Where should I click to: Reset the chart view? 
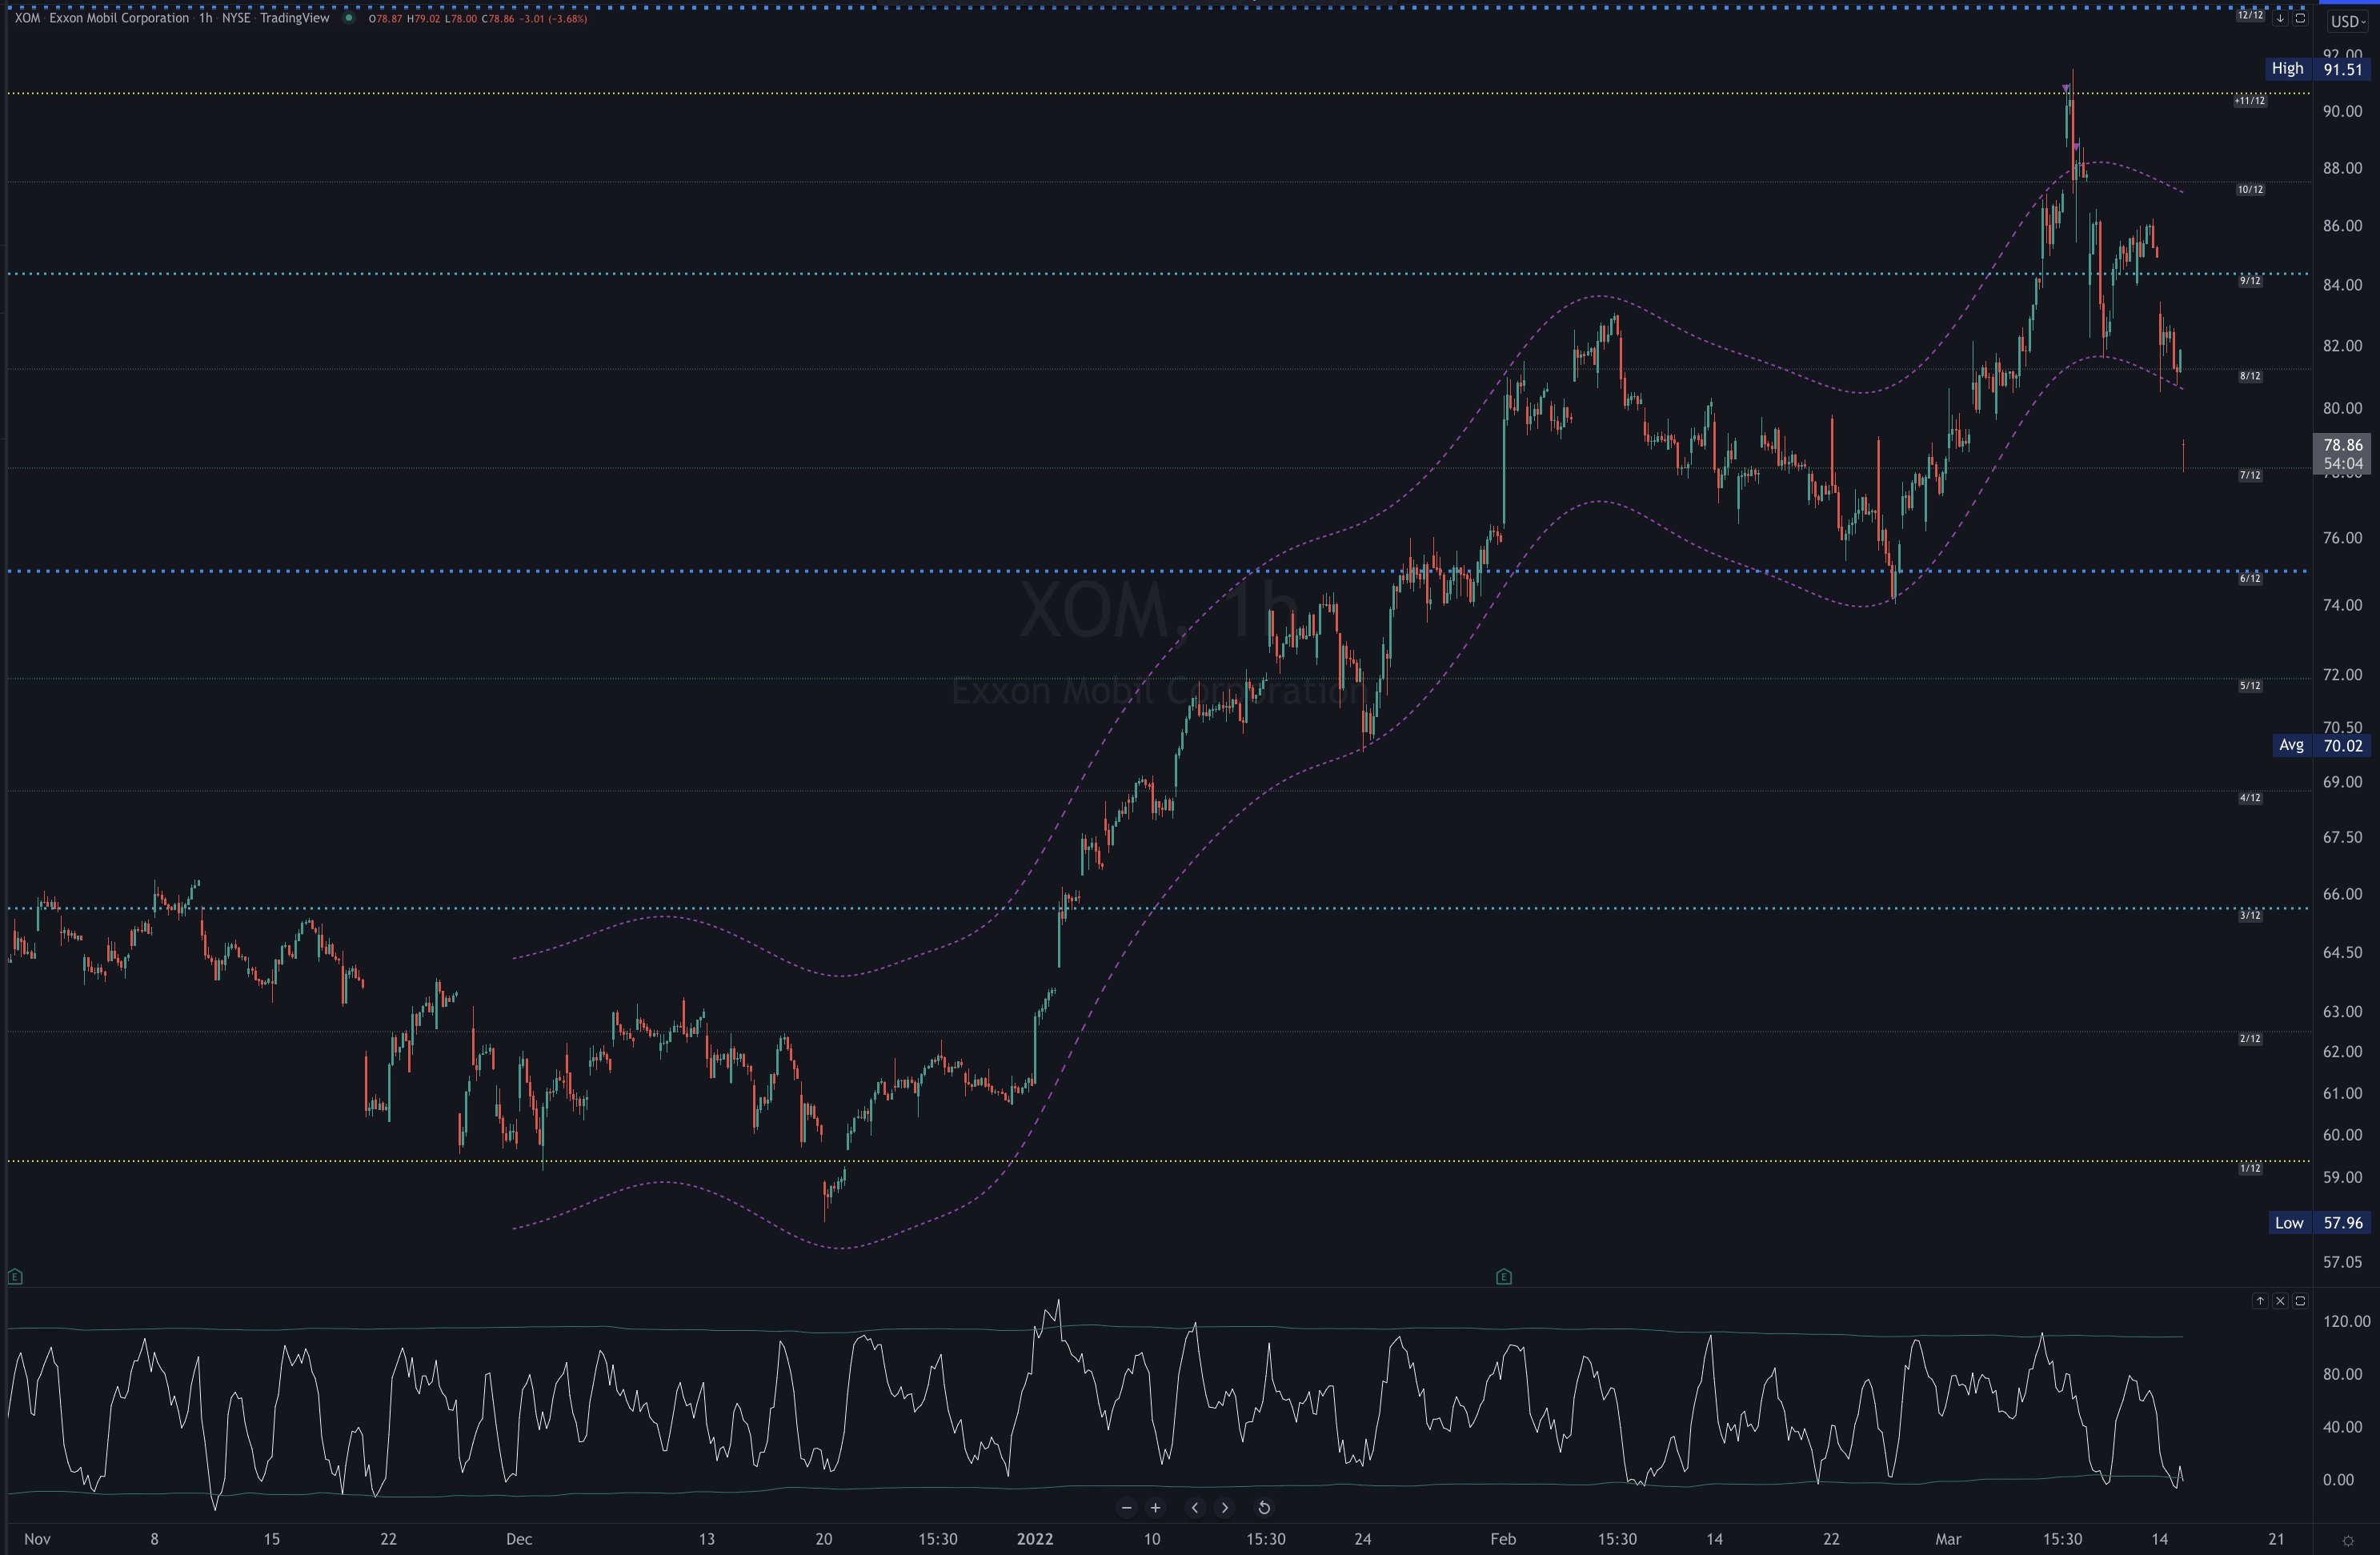point(1264,1507)
